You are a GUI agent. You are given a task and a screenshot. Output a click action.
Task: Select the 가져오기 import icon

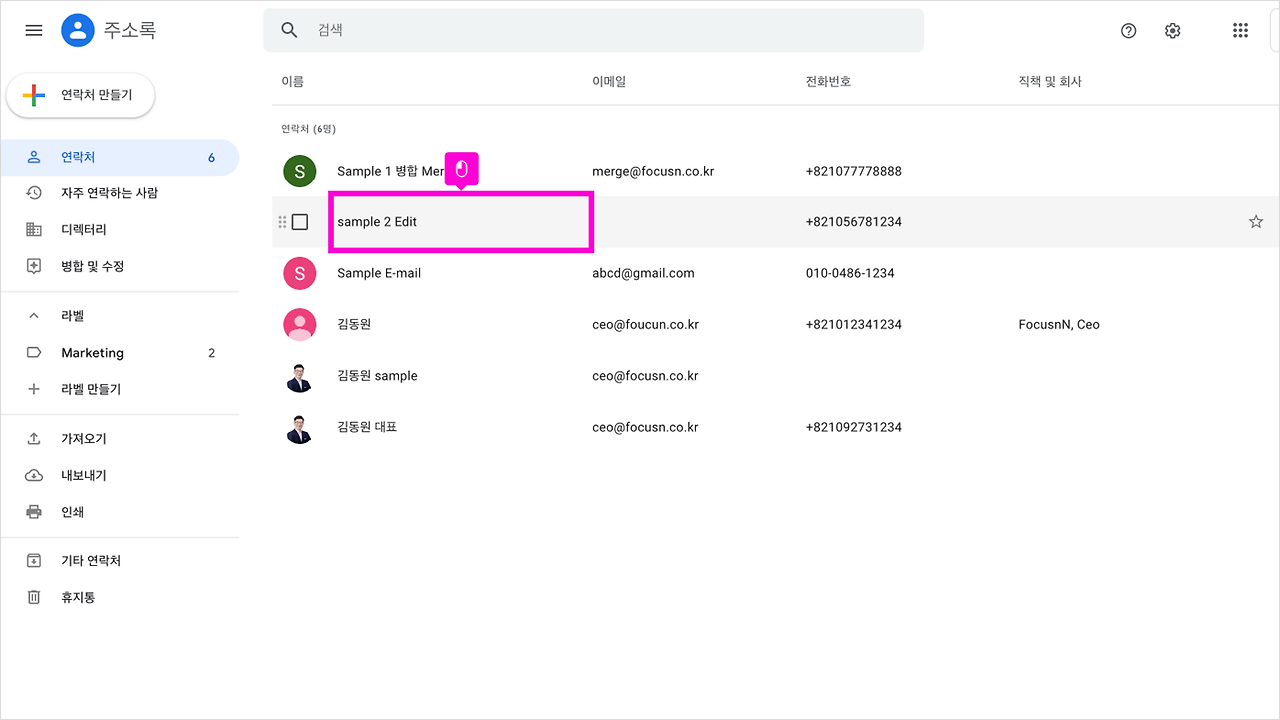tap(32, 438)
